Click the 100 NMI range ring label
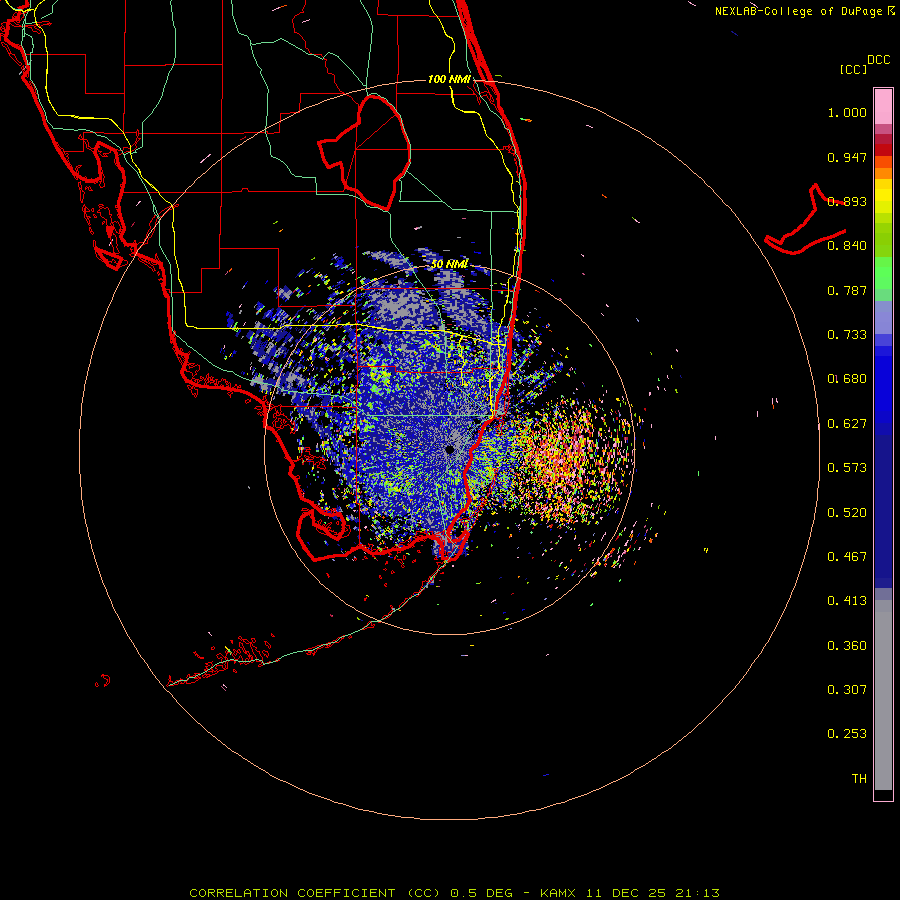This screenshot has width=900, height=900. click(449, 79)
